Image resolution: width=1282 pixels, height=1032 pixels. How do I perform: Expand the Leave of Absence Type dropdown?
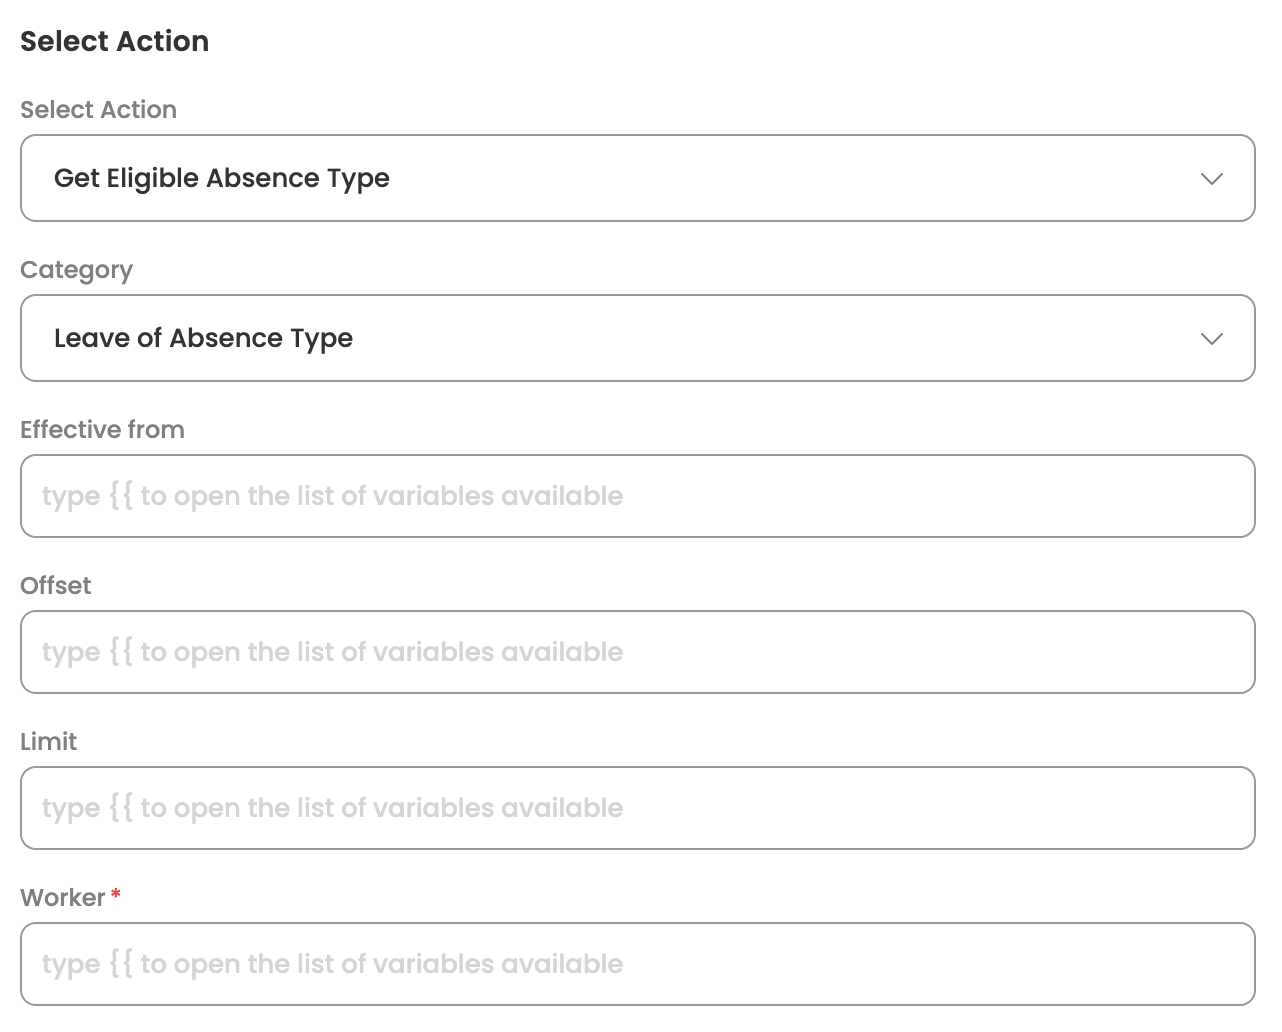[x=637, y=338]
